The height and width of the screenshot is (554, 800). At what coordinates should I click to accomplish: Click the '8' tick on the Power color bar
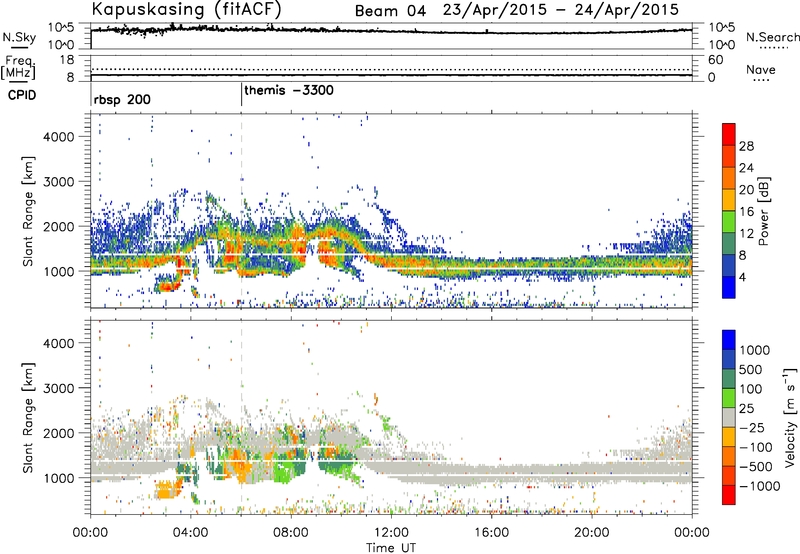coord(743,255)
